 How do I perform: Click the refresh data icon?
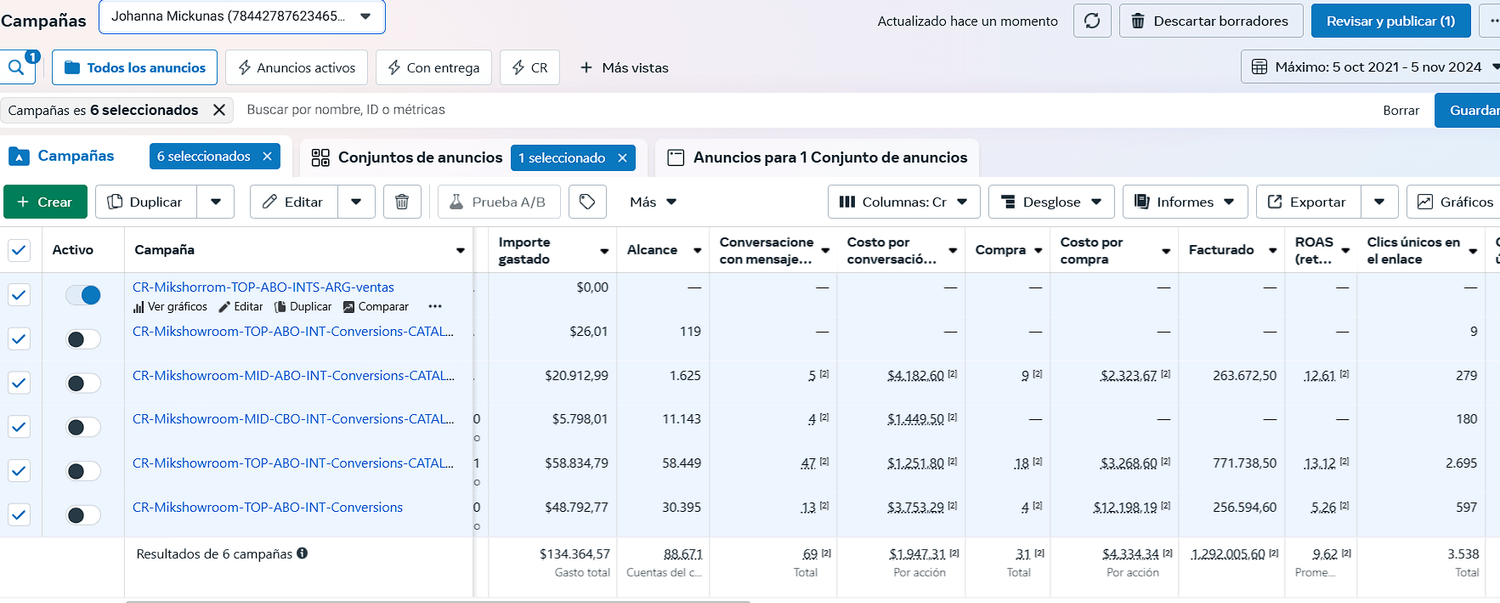point(1092,21)
